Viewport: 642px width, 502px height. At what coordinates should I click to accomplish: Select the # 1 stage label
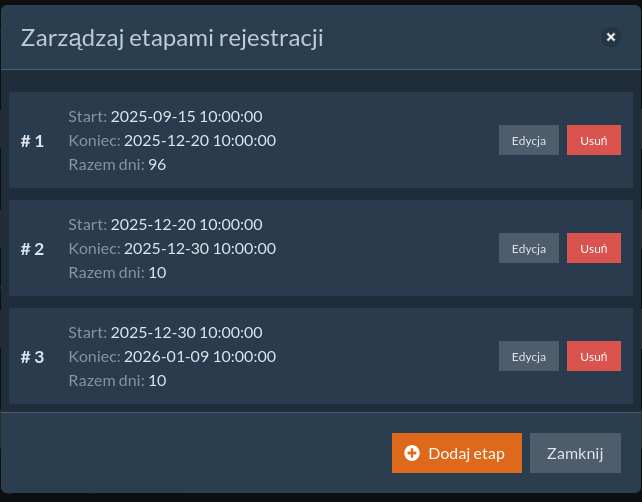[x=33, y=141]
